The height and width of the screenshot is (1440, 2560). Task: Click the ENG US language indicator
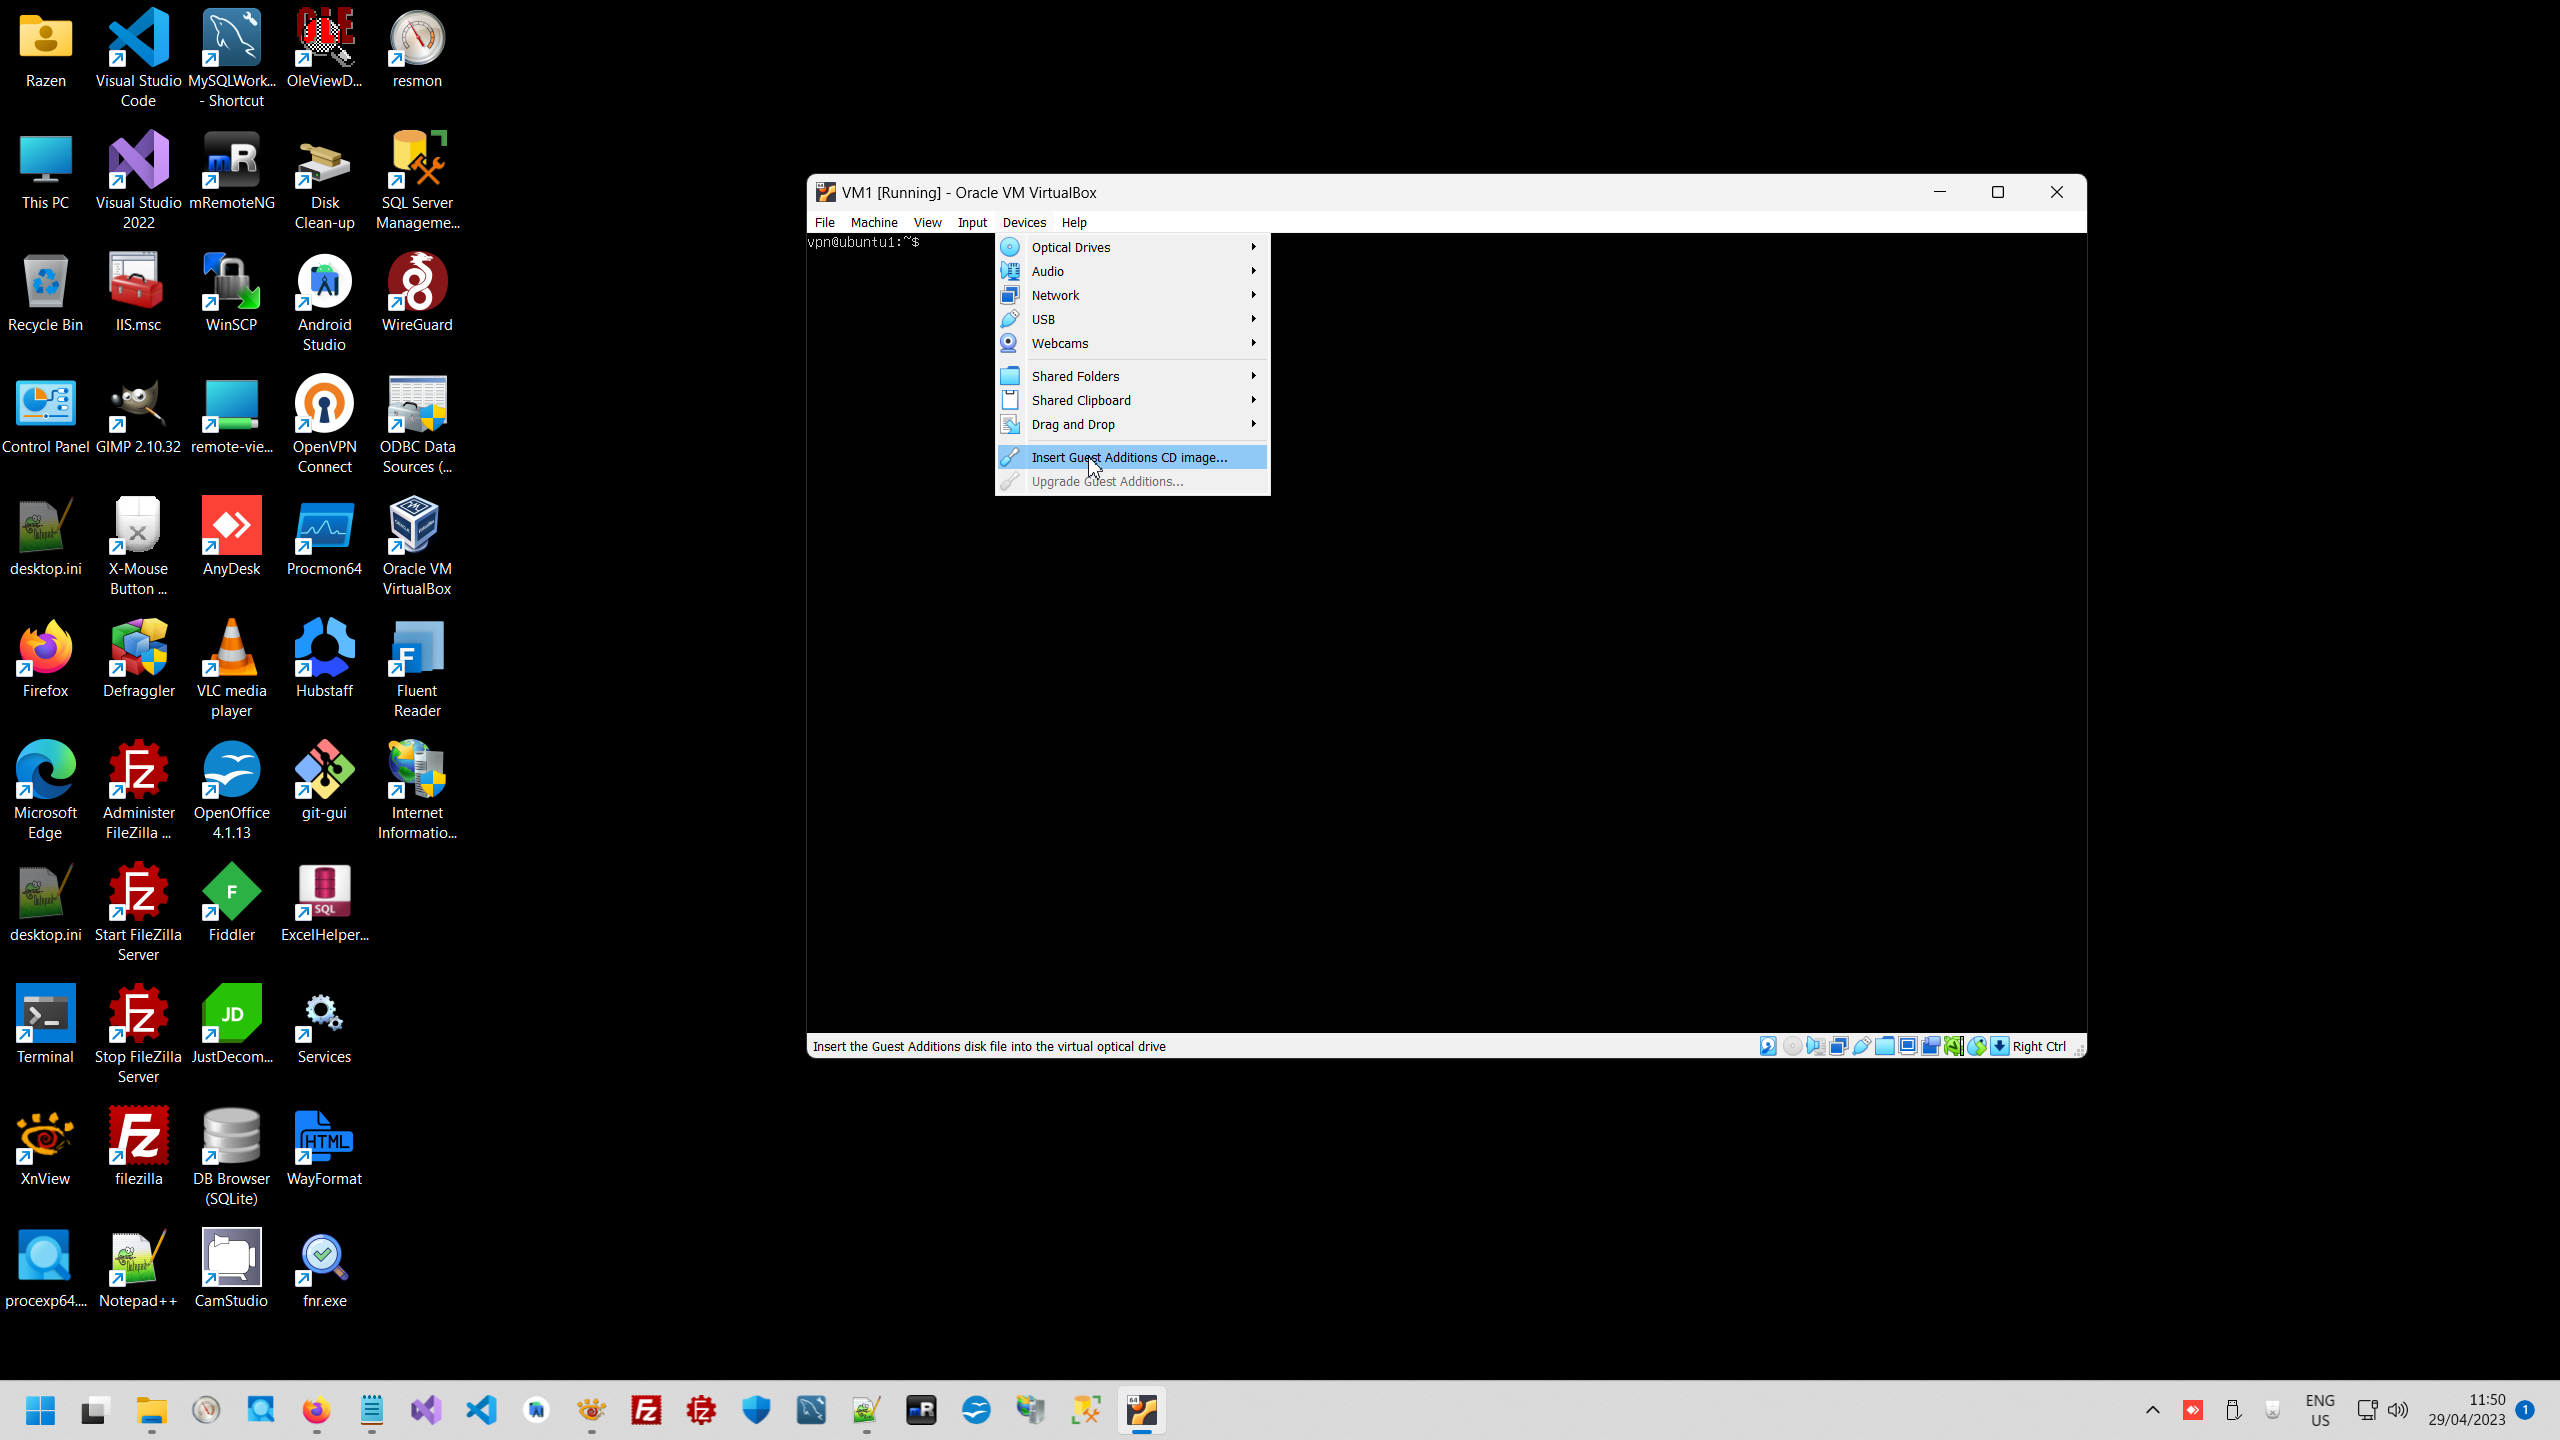[x=2319, y=1410]
